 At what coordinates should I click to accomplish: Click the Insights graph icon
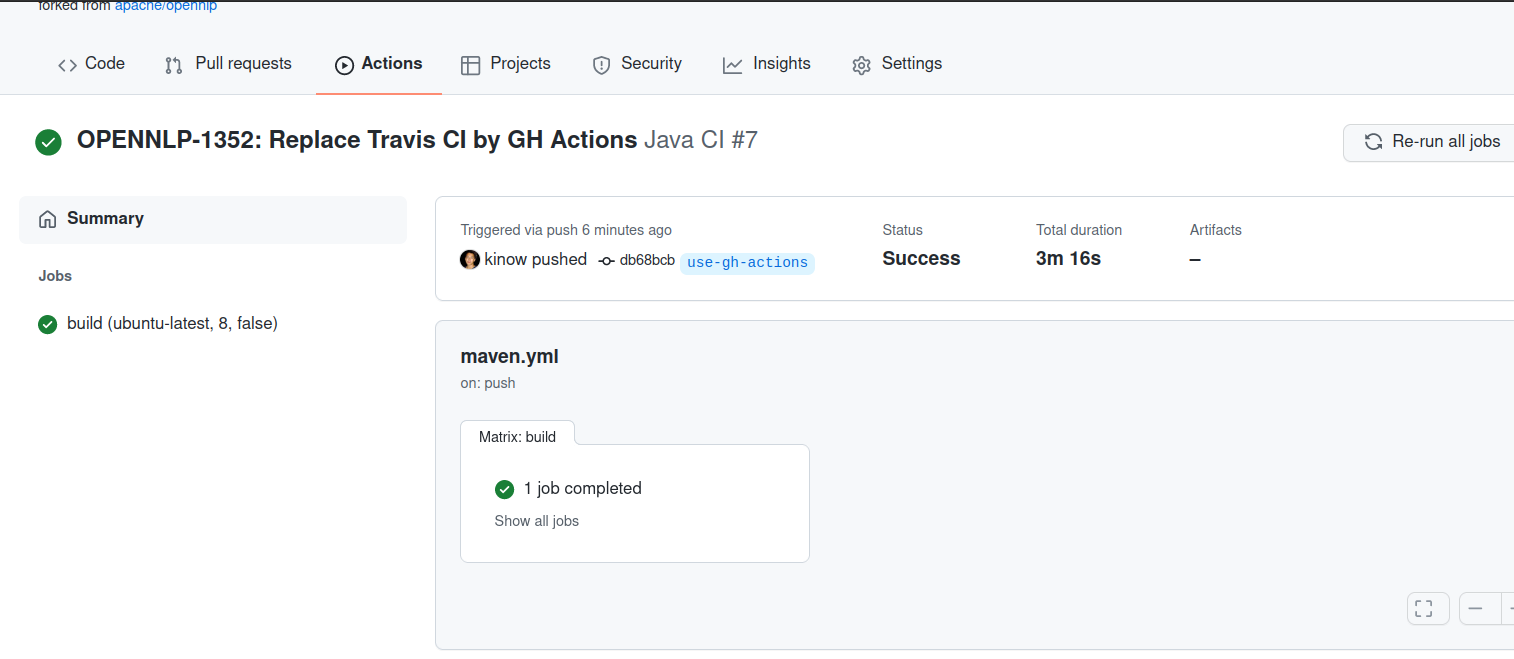[733, 65]
